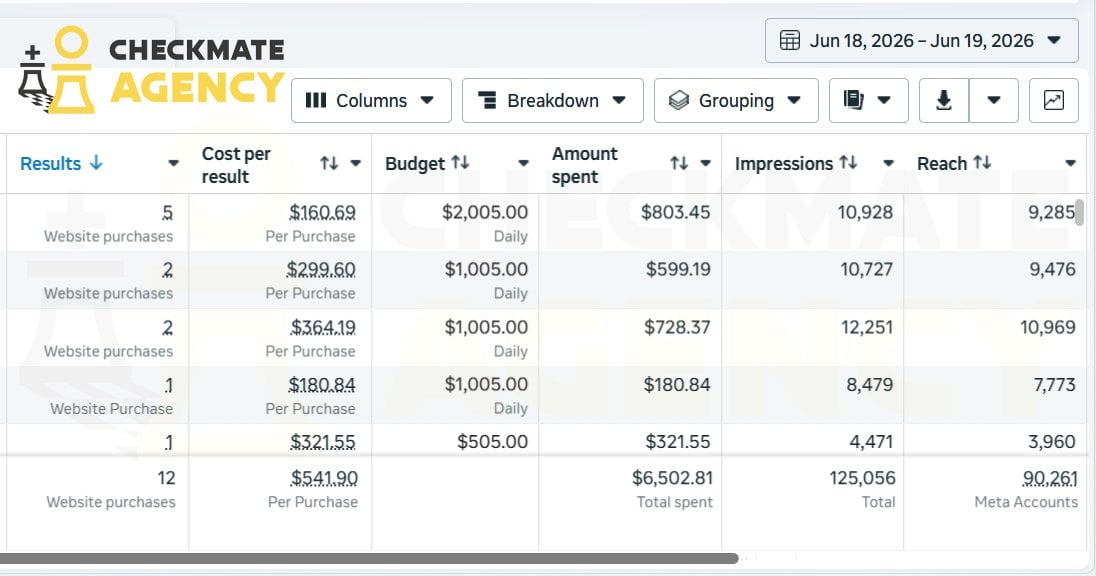Viewport: 1096px width, 576px height.
Task: Click the Amount spent sort arrows
Action: 679,164
